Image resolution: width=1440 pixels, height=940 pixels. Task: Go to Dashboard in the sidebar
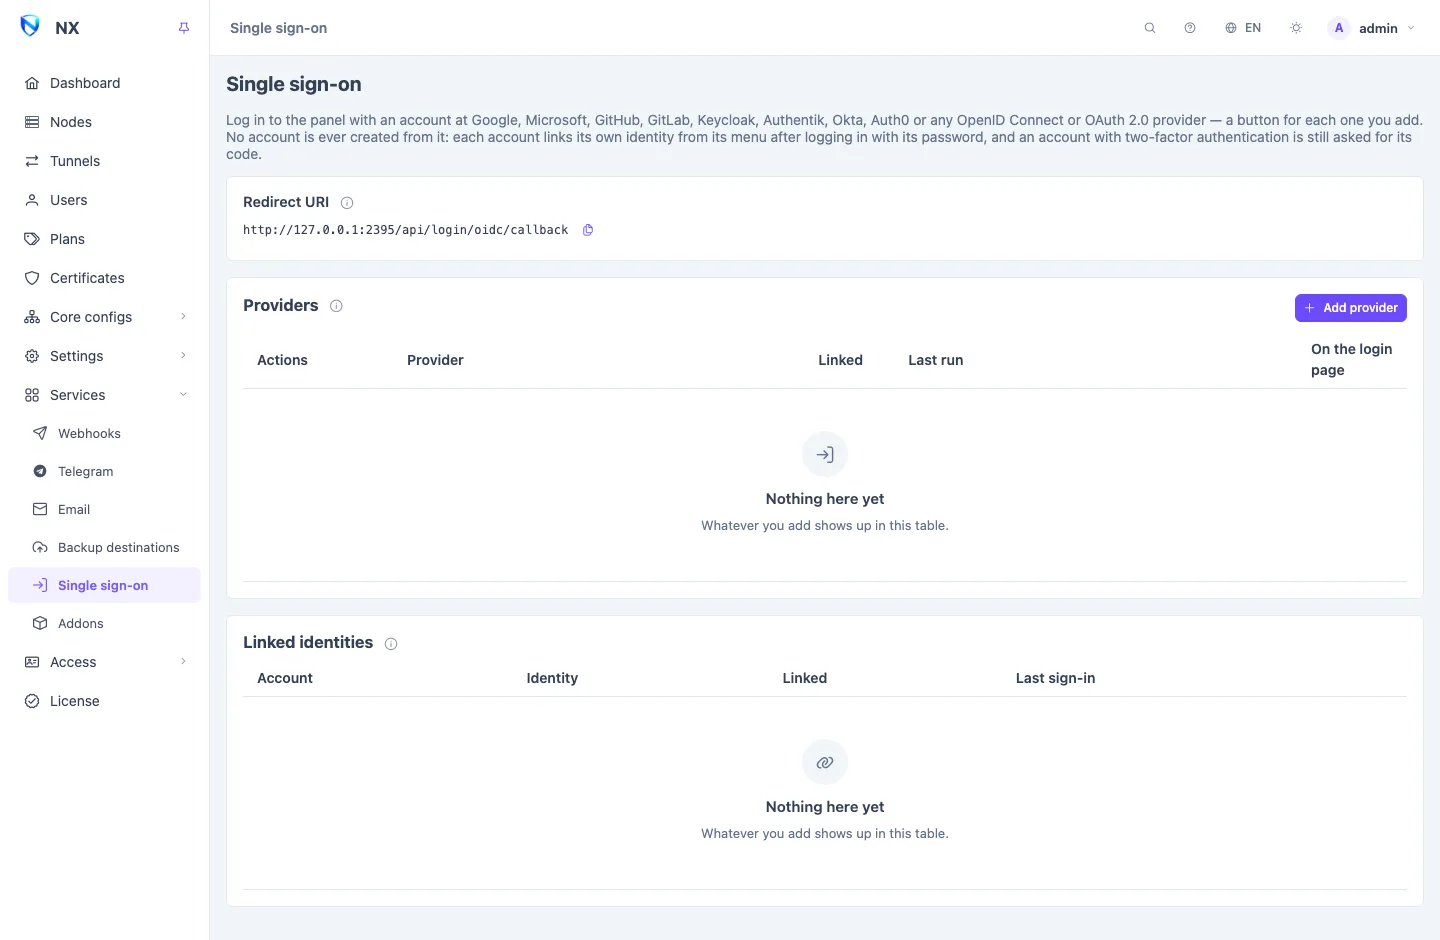tap(104, 83)
